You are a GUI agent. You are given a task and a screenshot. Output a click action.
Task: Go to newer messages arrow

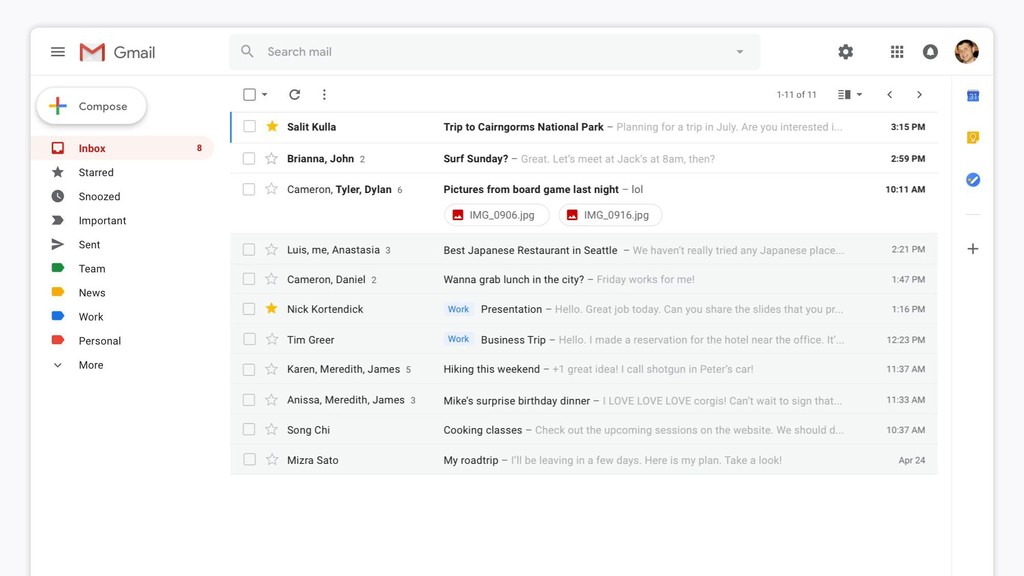coord(889,95)
